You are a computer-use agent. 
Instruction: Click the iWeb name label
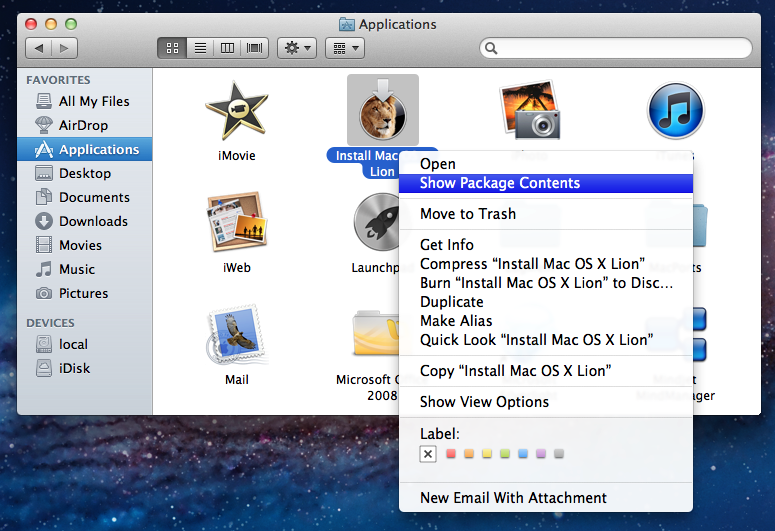pos(237,267)
